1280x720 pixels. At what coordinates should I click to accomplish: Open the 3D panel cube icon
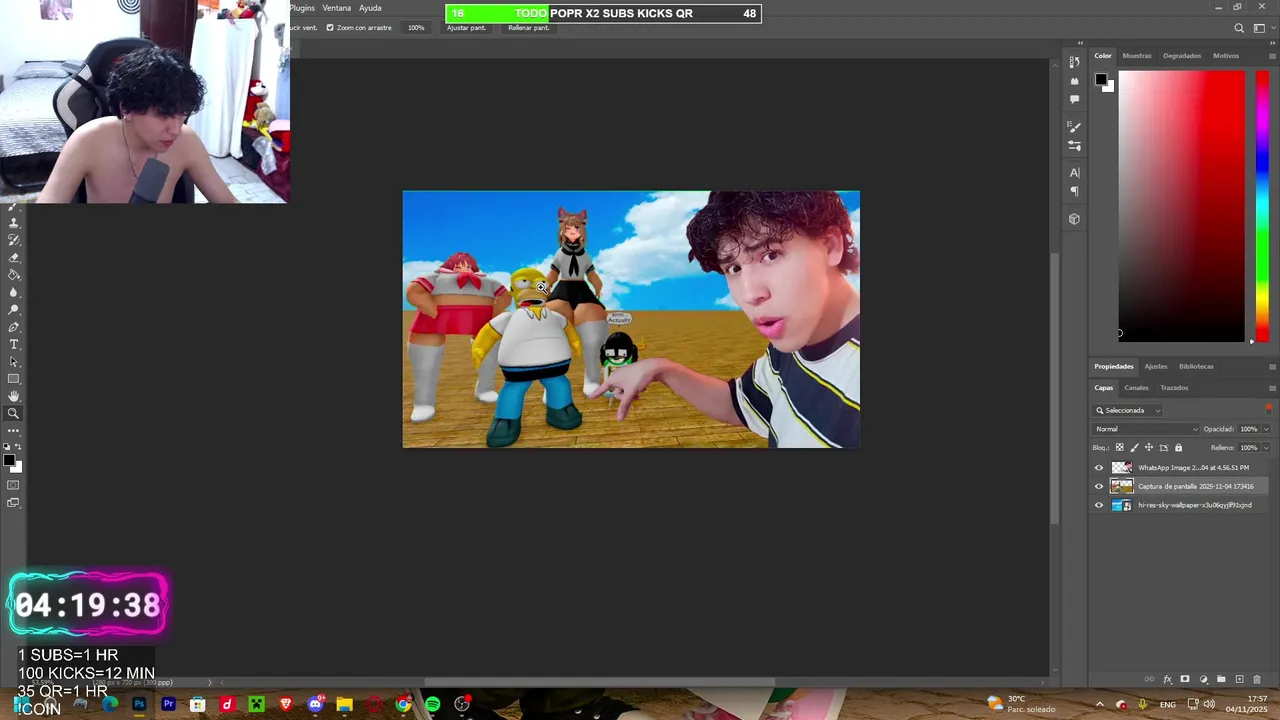tap(1074, 219)
